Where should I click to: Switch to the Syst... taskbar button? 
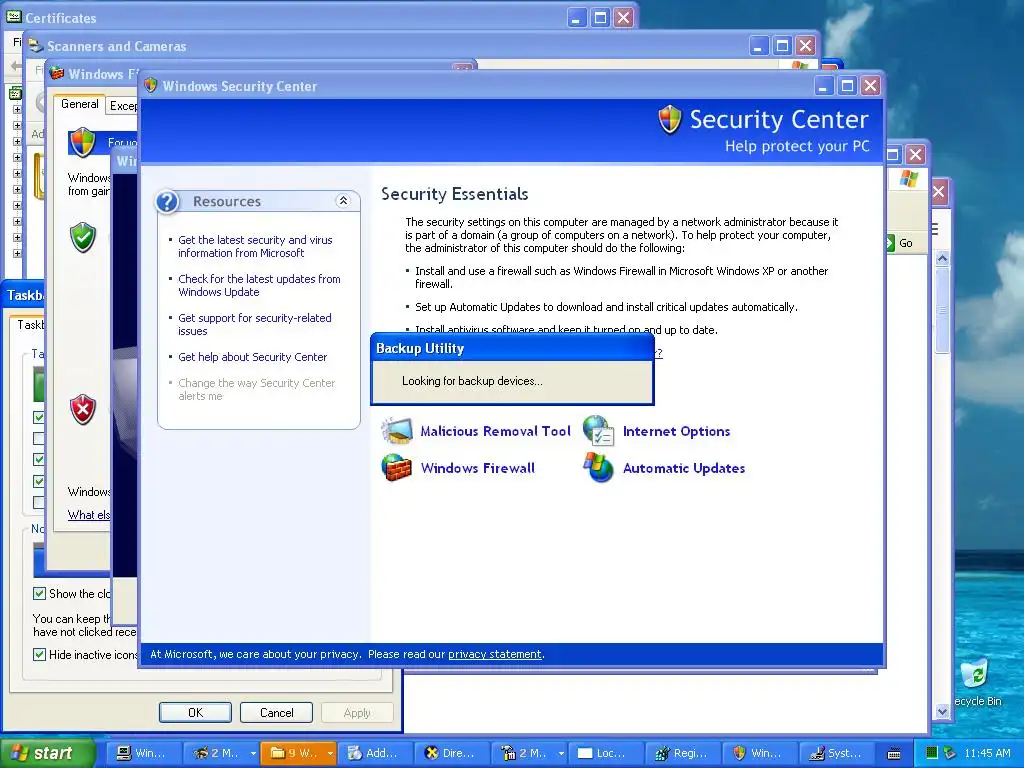coord(835,753)
